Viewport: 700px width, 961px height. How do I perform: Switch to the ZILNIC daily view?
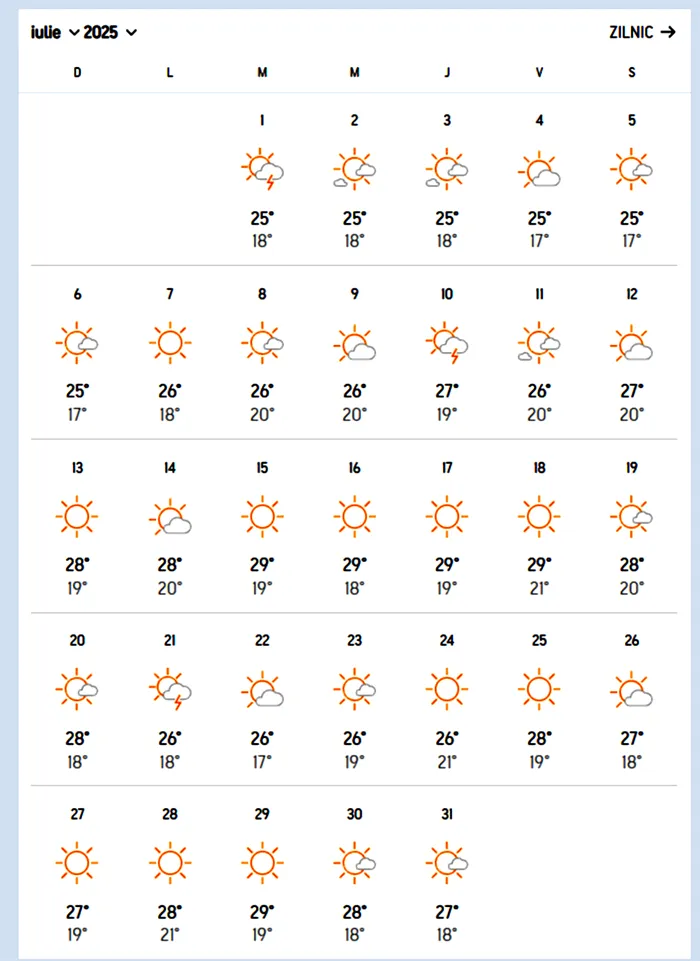point(644,32)
